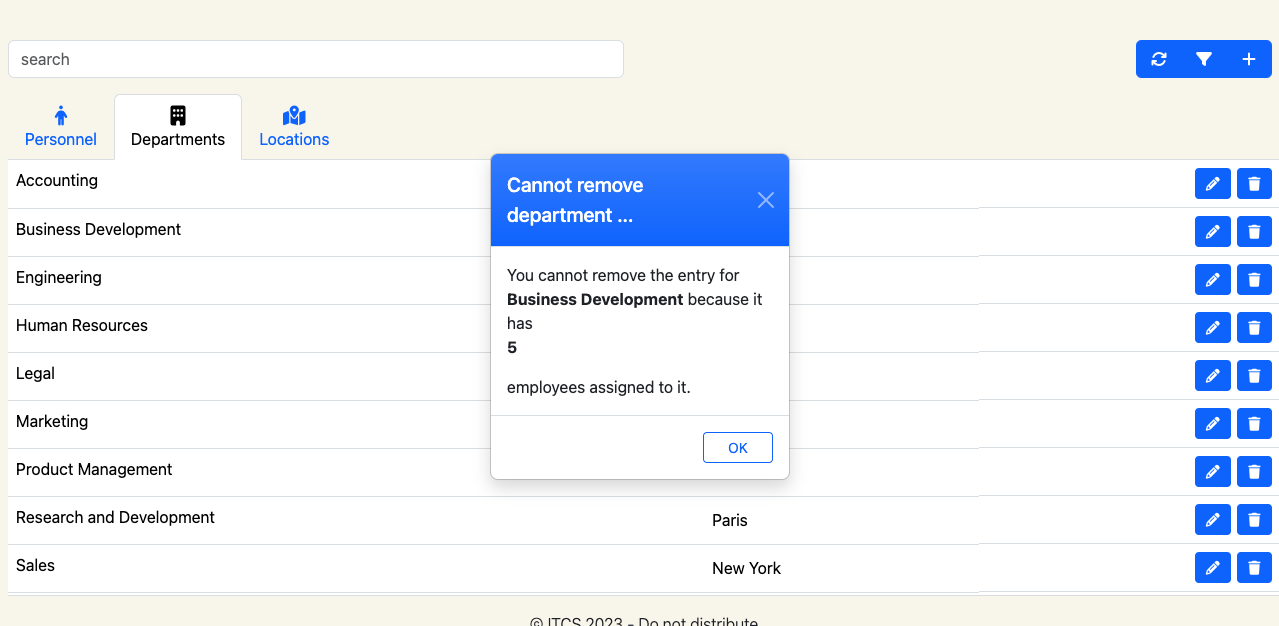
Task: Delete the Marketing department trash icon
Action: (x=1254, y=423)
